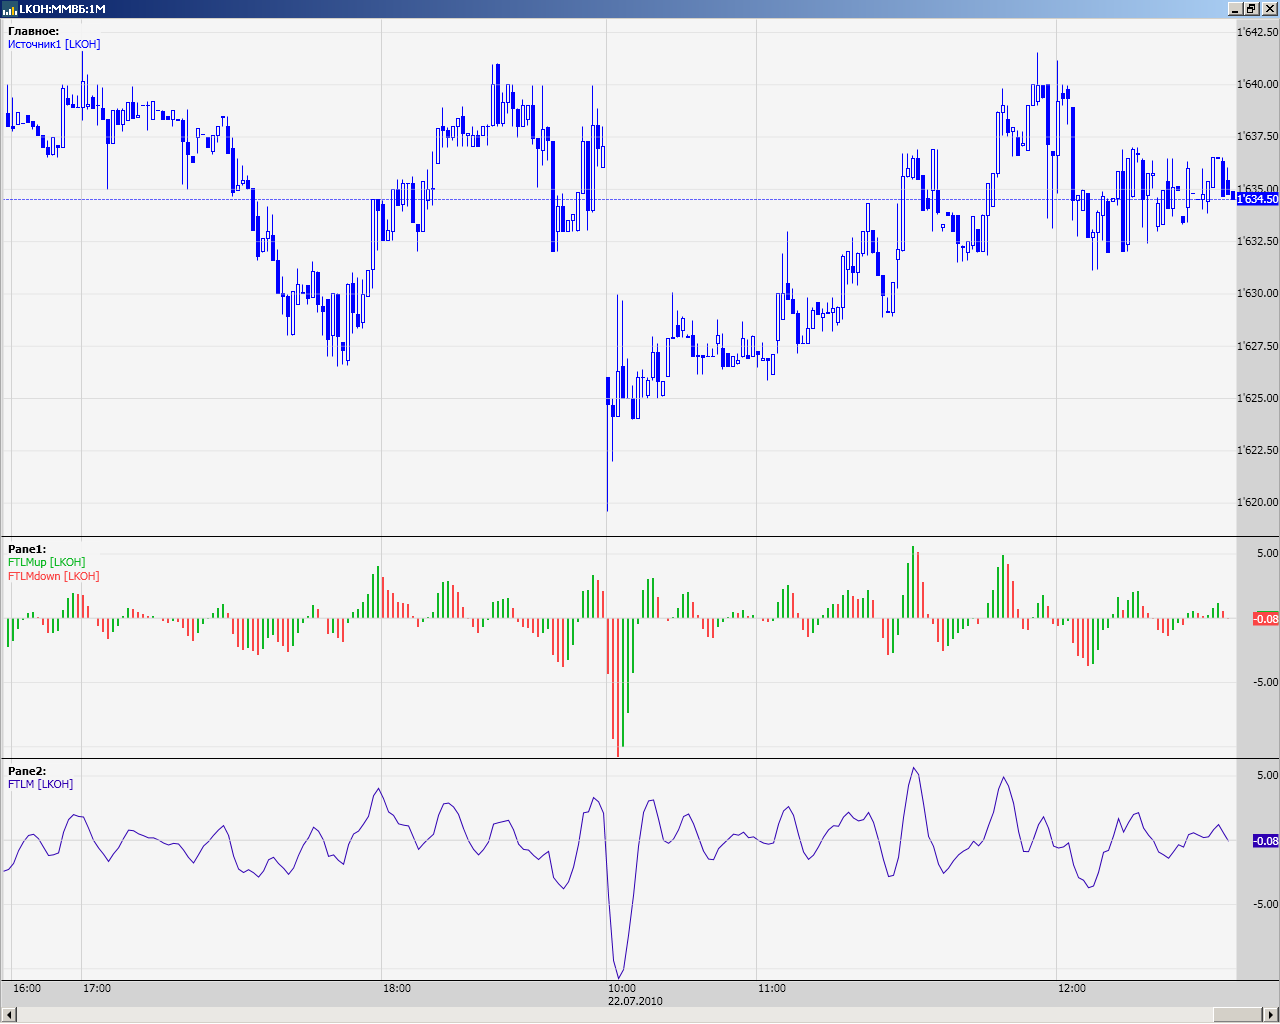Close the LKOH:ММВБ:1М chart window

(1269, 9)
